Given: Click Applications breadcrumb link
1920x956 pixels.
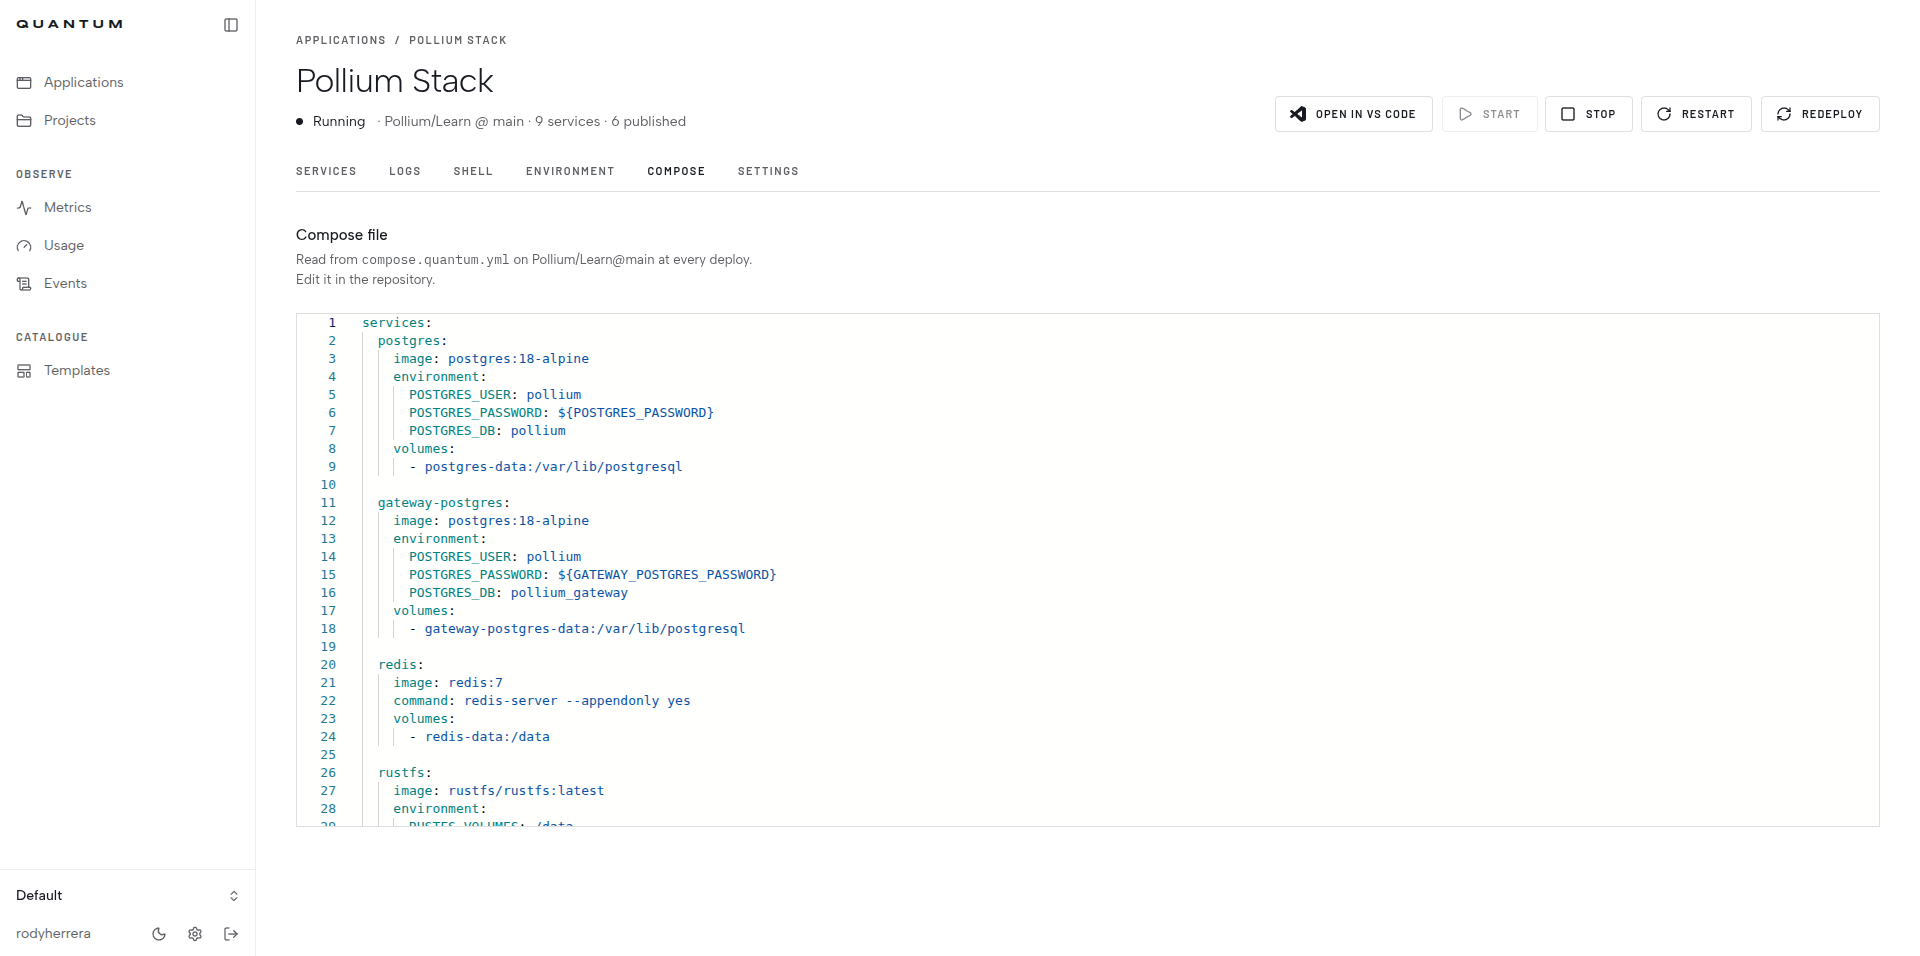Looking at the screenshot, I should pos(341,40).
